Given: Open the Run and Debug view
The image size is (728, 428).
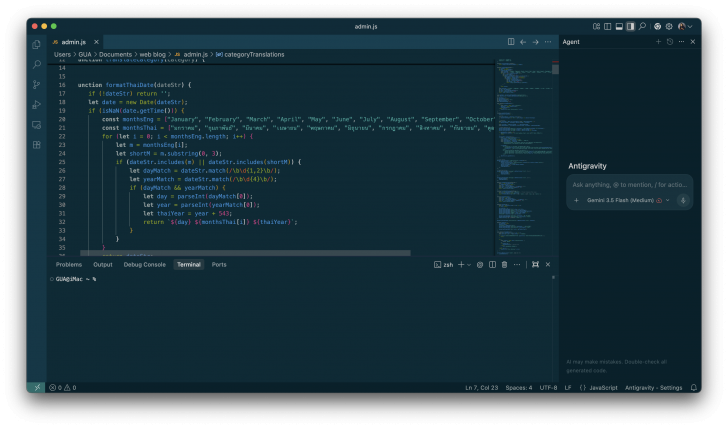Looking at the screenshot, I should (37, 105).
